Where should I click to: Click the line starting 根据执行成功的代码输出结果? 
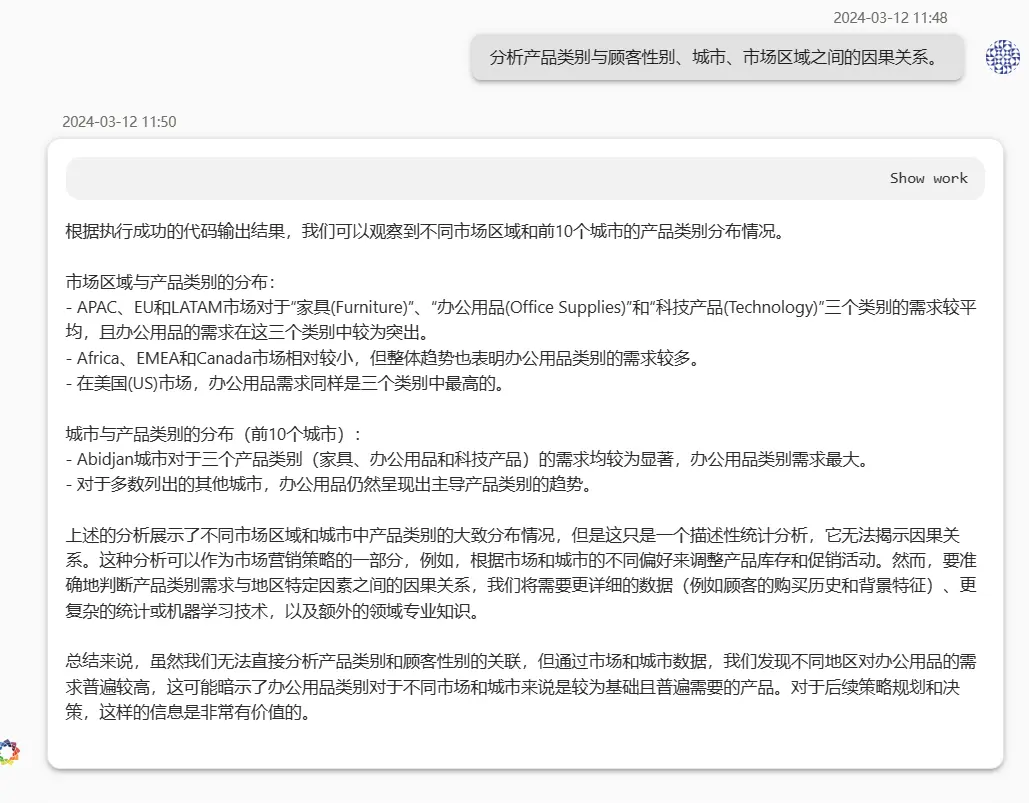click(426, 232)
